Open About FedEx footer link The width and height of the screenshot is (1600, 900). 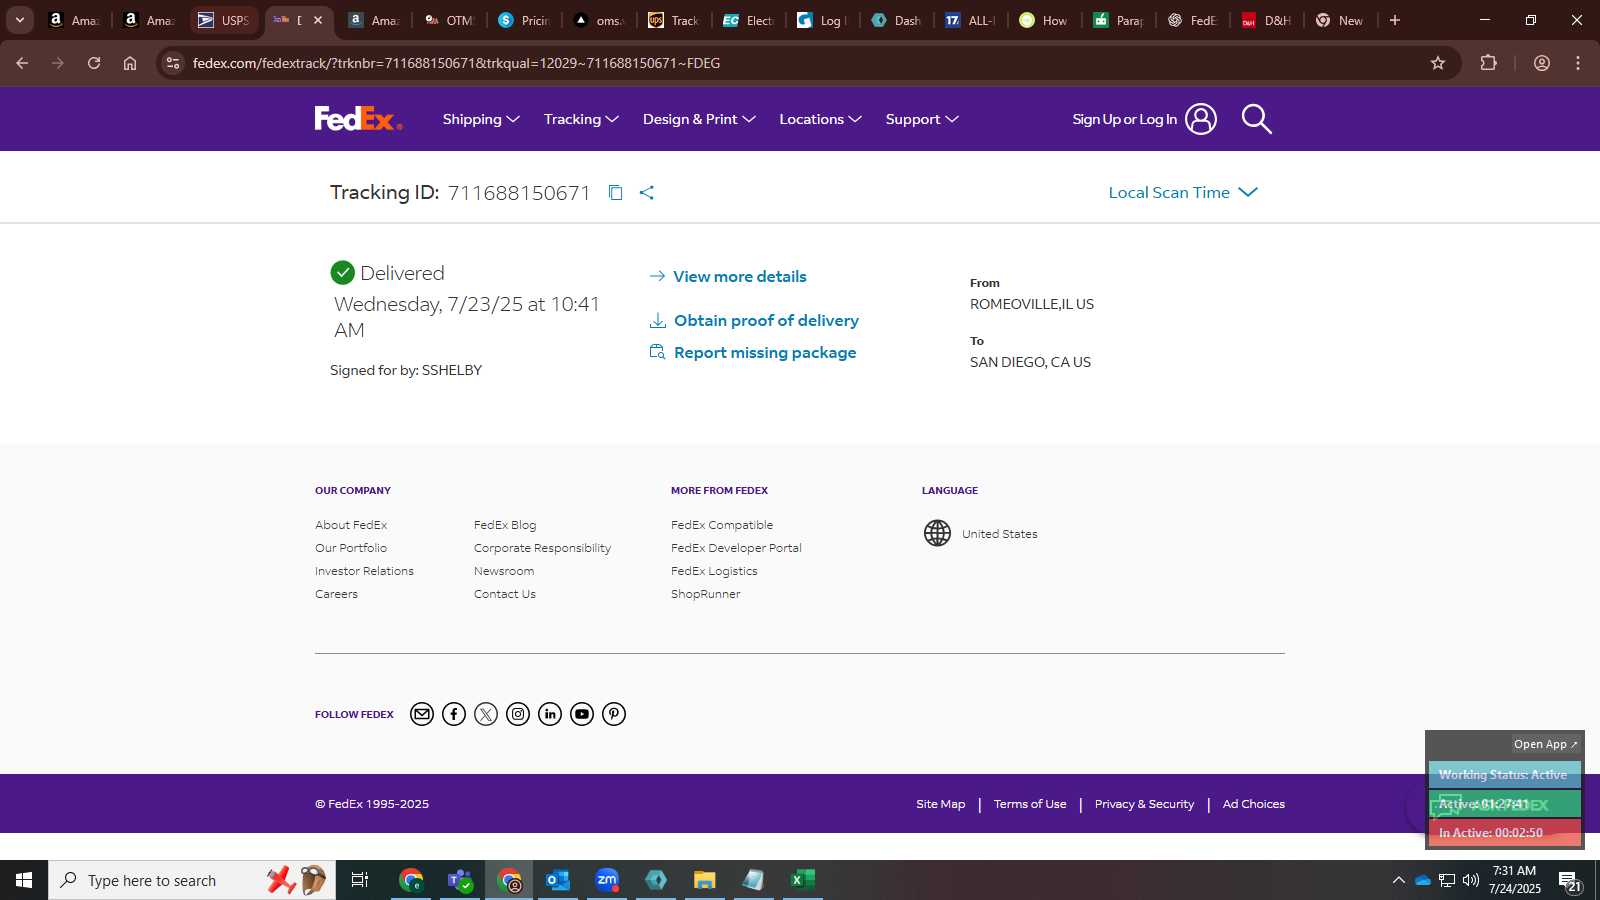351,525
